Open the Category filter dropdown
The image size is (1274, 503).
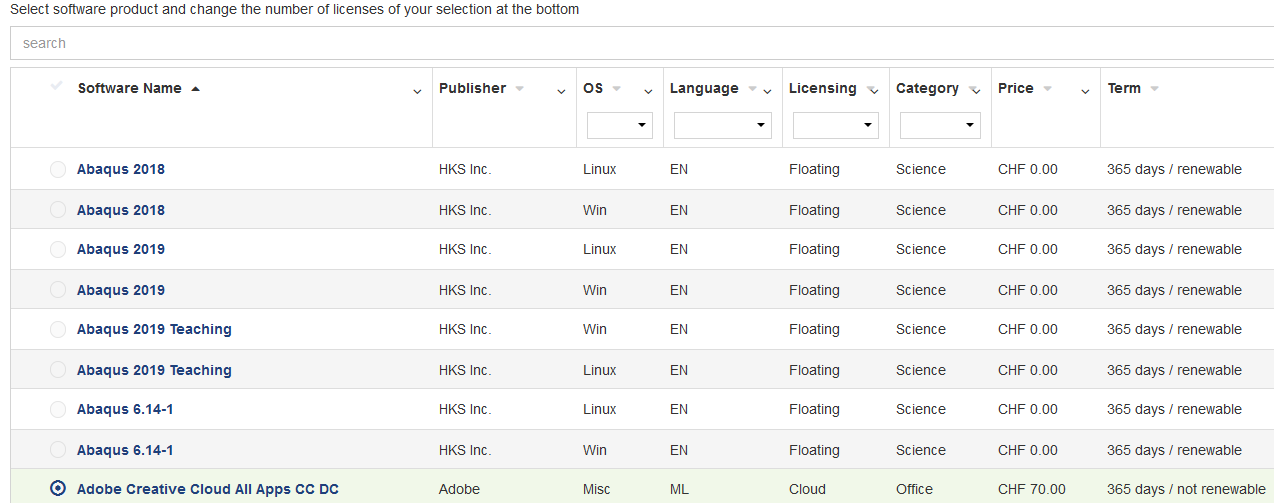click(x=940, y=125)
